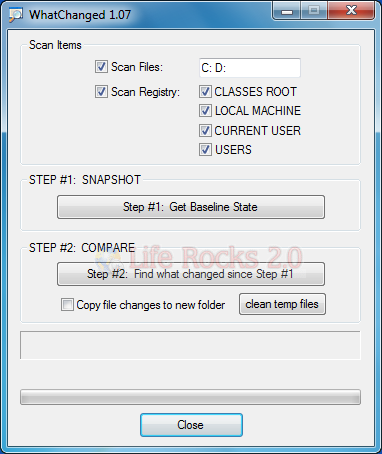Click the empty status output box
Screen dimensions: 382x454
pyautogui.click(x=190, y=345)
